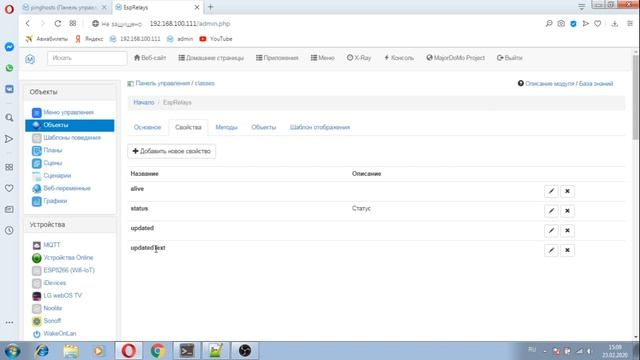Go back using browser back arrow
The width and height of the screenshot is (640, 360).
pyautogui.click(x=28, y=24)
